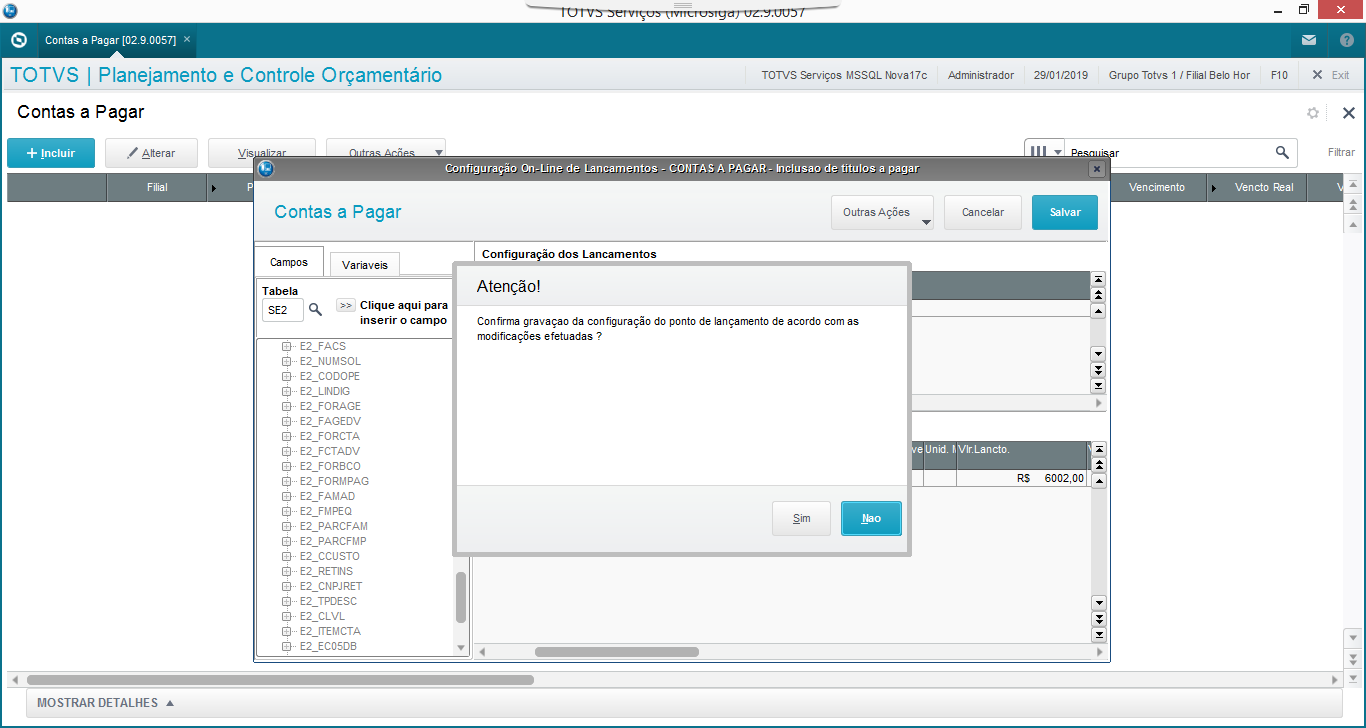Click Cancelar in the configuration dialog
Viewport: 1366px width, 728px height.
tap(983, 212)
